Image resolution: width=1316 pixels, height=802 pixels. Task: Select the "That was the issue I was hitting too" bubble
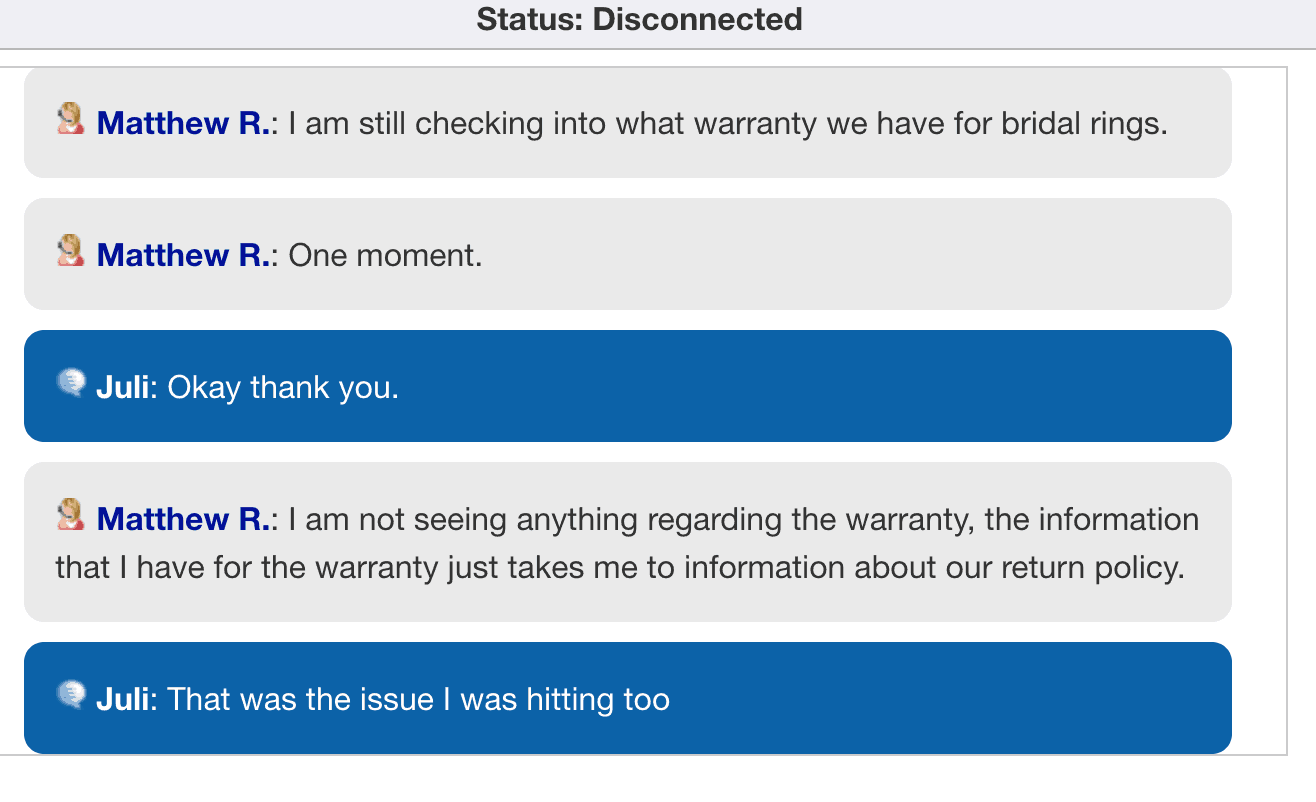click(628, 697)
